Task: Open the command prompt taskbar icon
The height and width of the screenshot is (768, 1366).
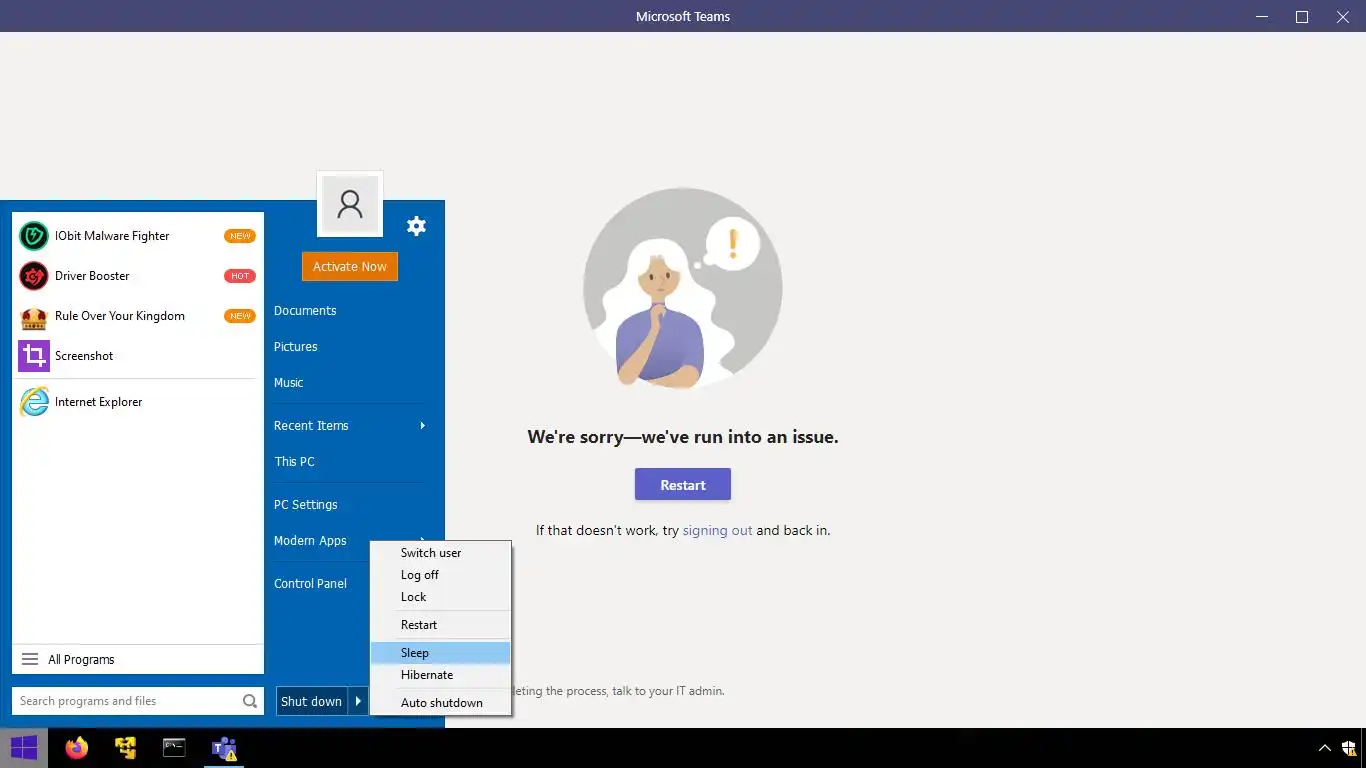Action: (x=174, y=748)
